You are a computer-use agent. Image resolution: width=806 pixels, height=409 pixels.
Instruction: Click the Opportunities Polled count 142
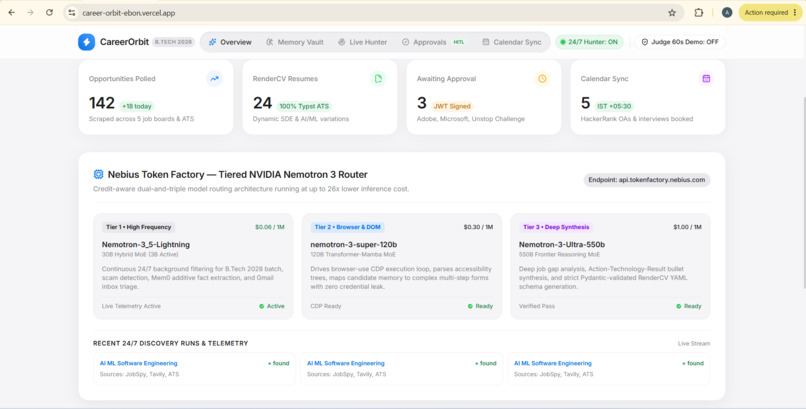tap(102, 103)
